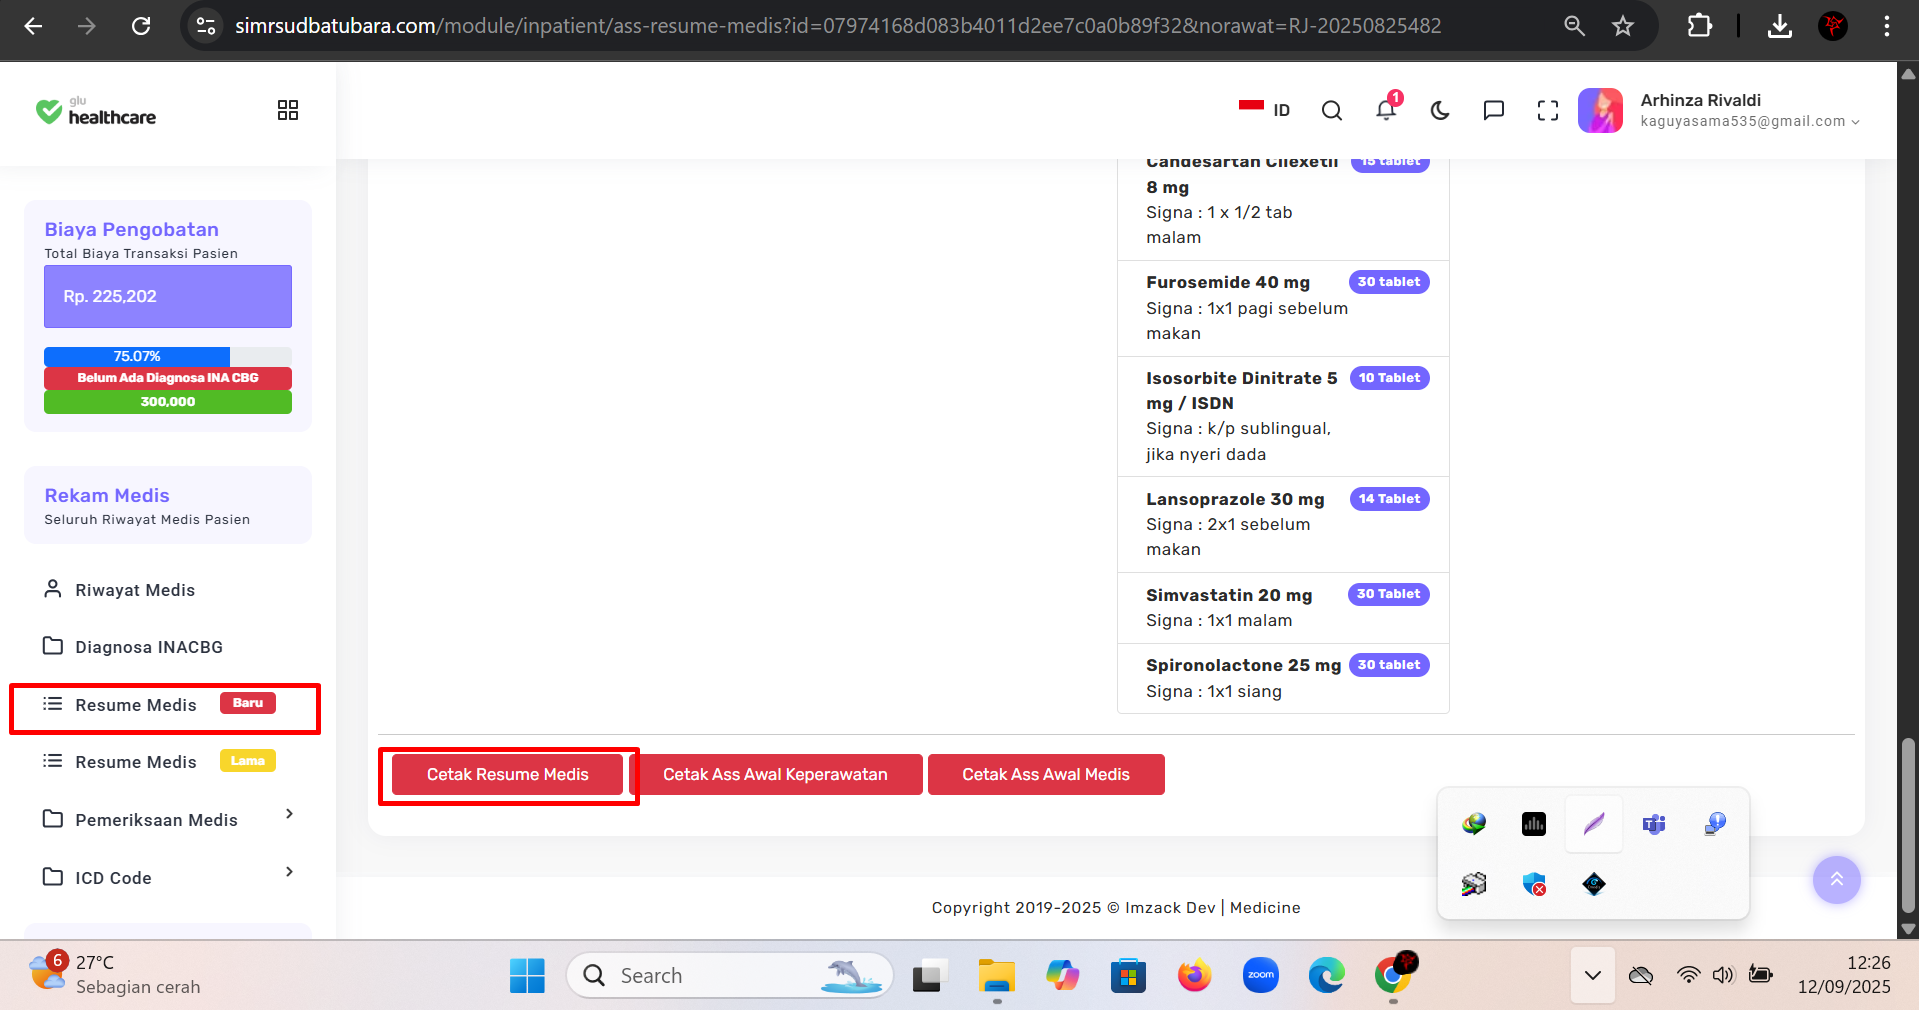1919x1010 pixels.
Task: Open the Windows Start menu
Action: (527, 976)
